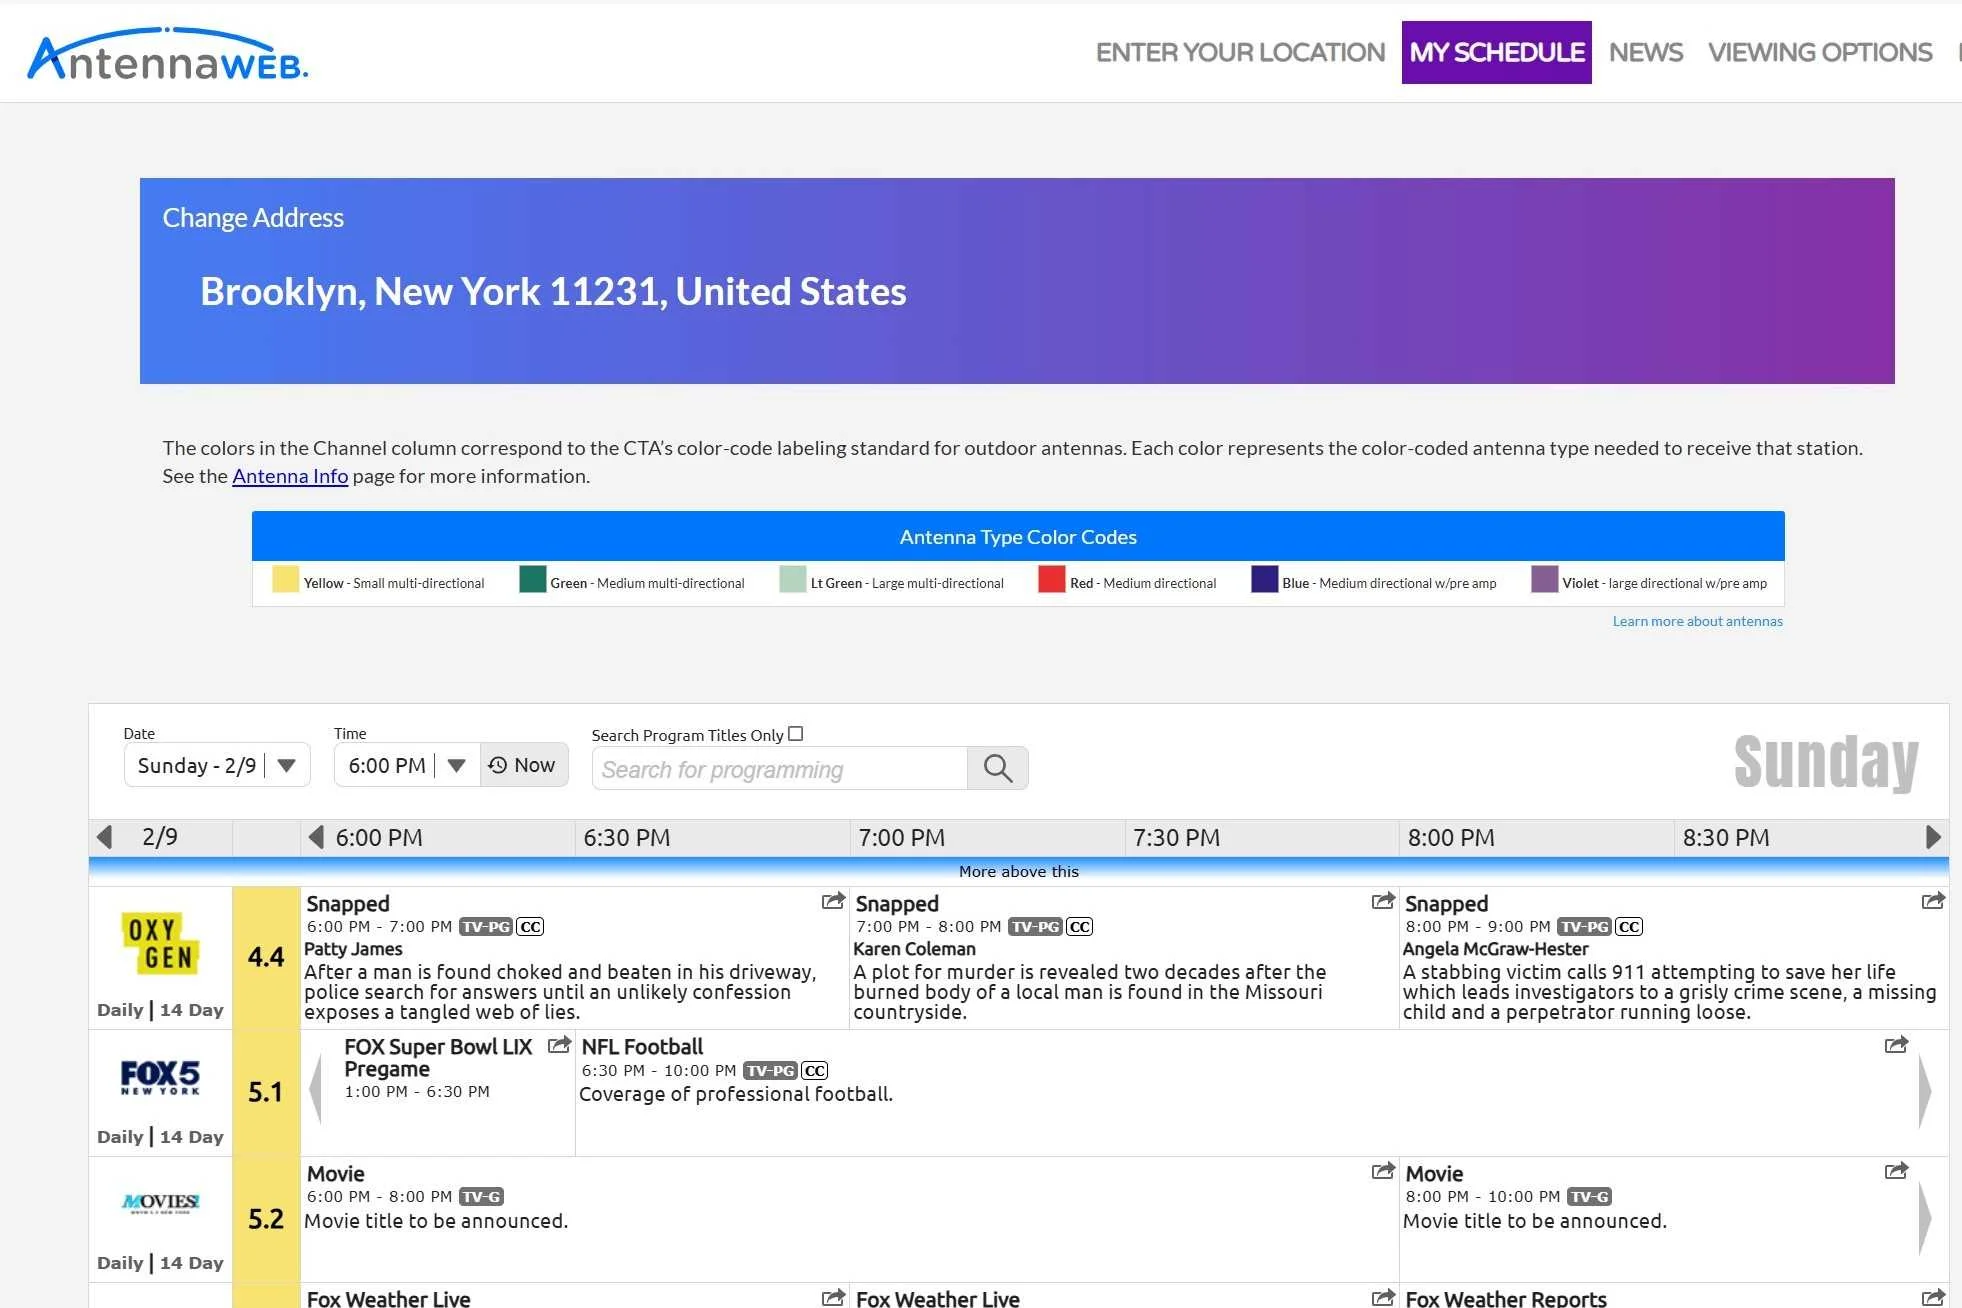Click the CC badge on NFL Football
The image size is (1962, 1308).
(x=814, y=1070)
